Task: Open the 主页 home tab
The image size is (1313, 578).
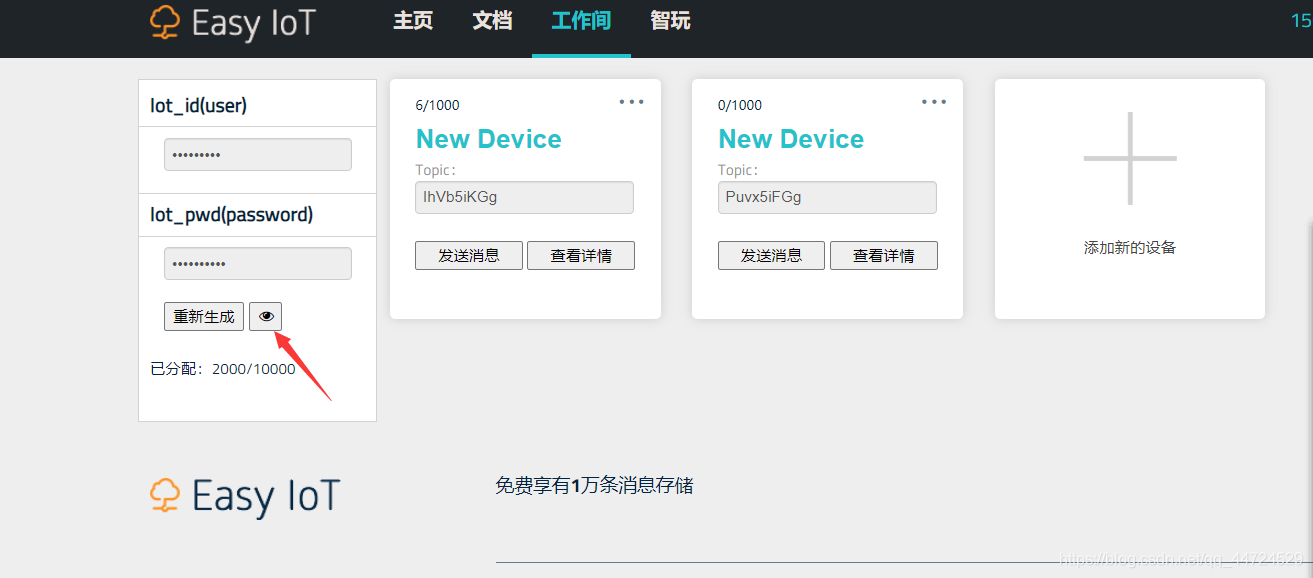Action: pyautogui.click(x=413, y=21)
